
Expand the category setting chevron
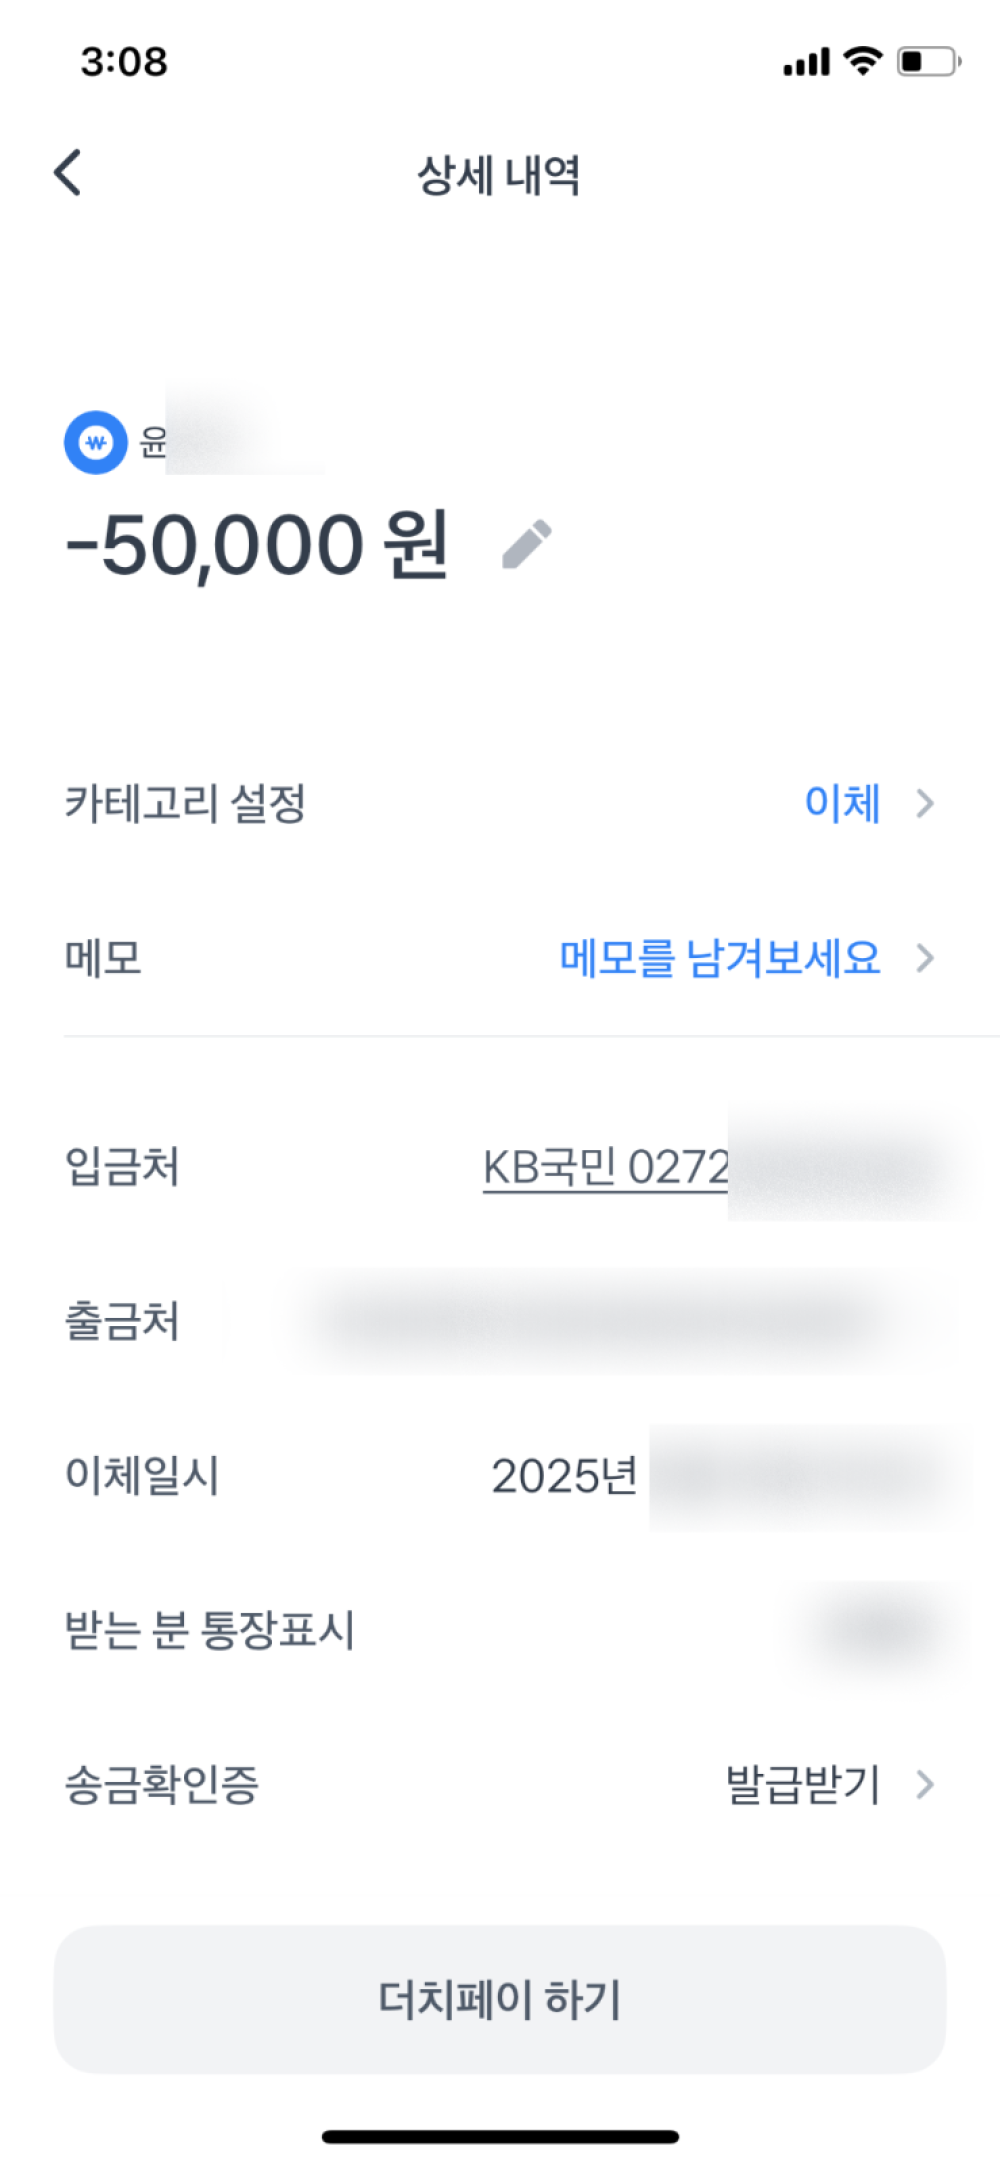tap(925, 803)
